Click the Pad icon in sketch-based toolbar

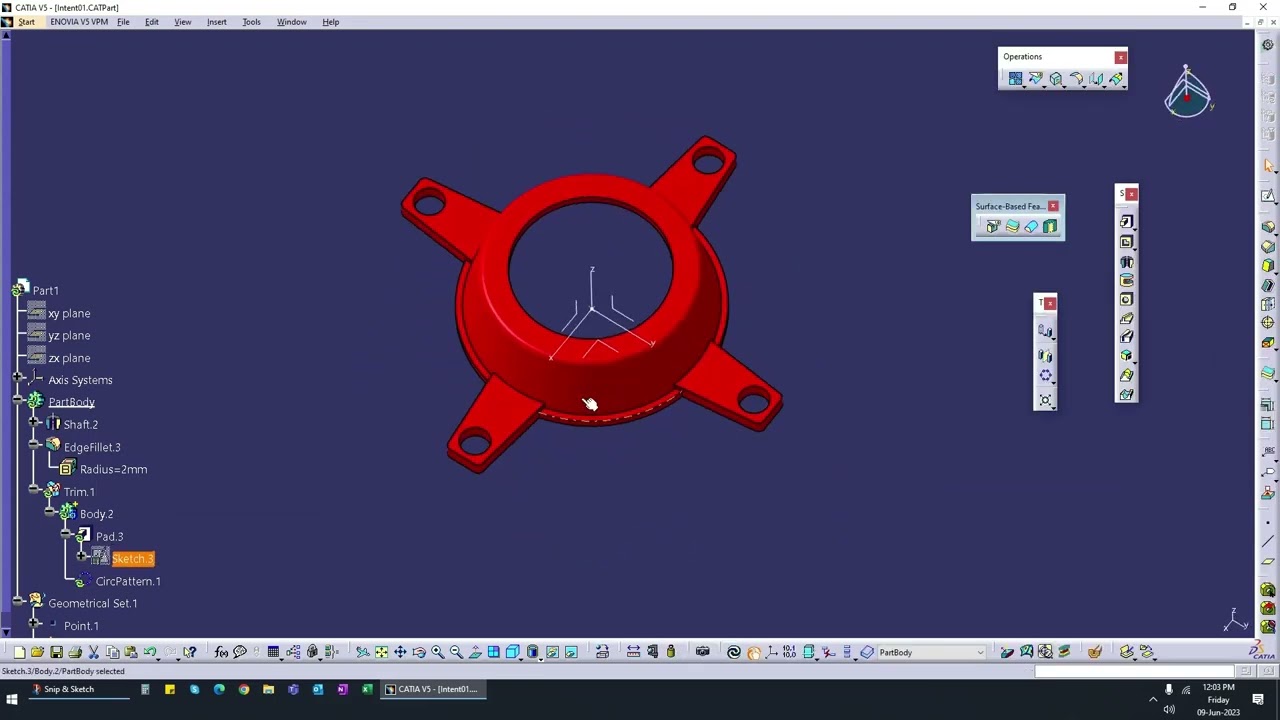pos(1126,222)
